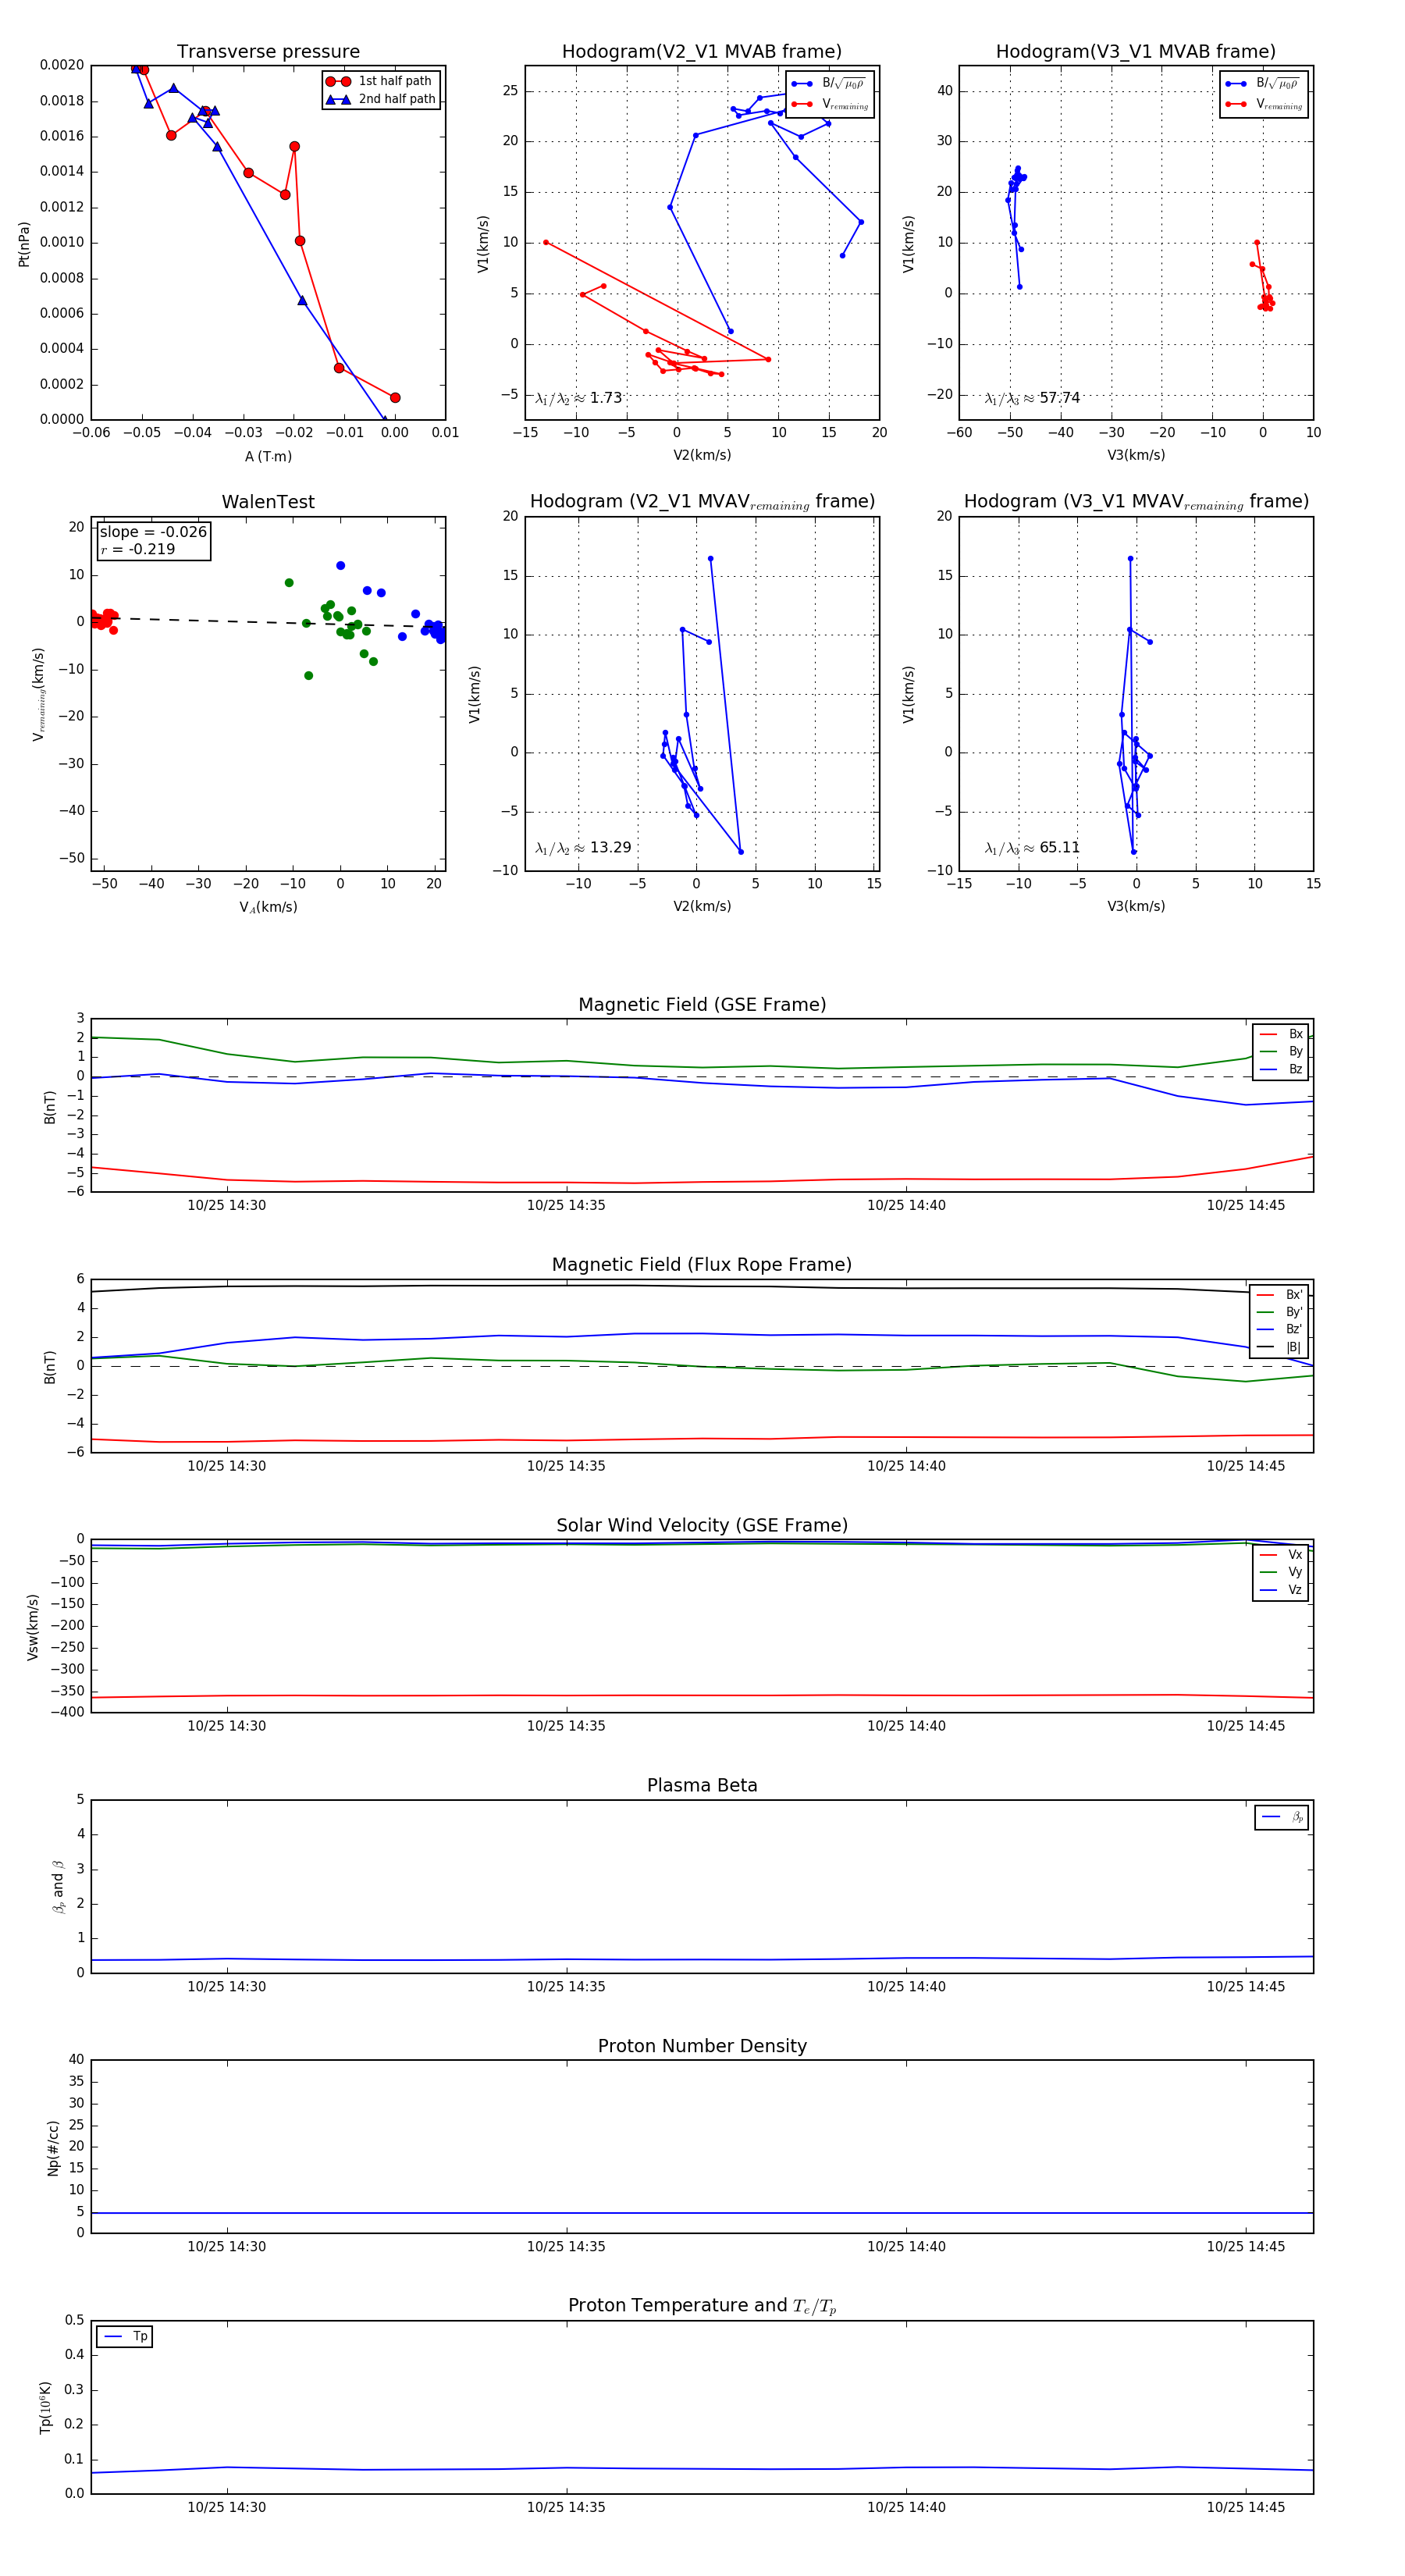Select the "Vz" legend entry

tap(1281, 1589)
